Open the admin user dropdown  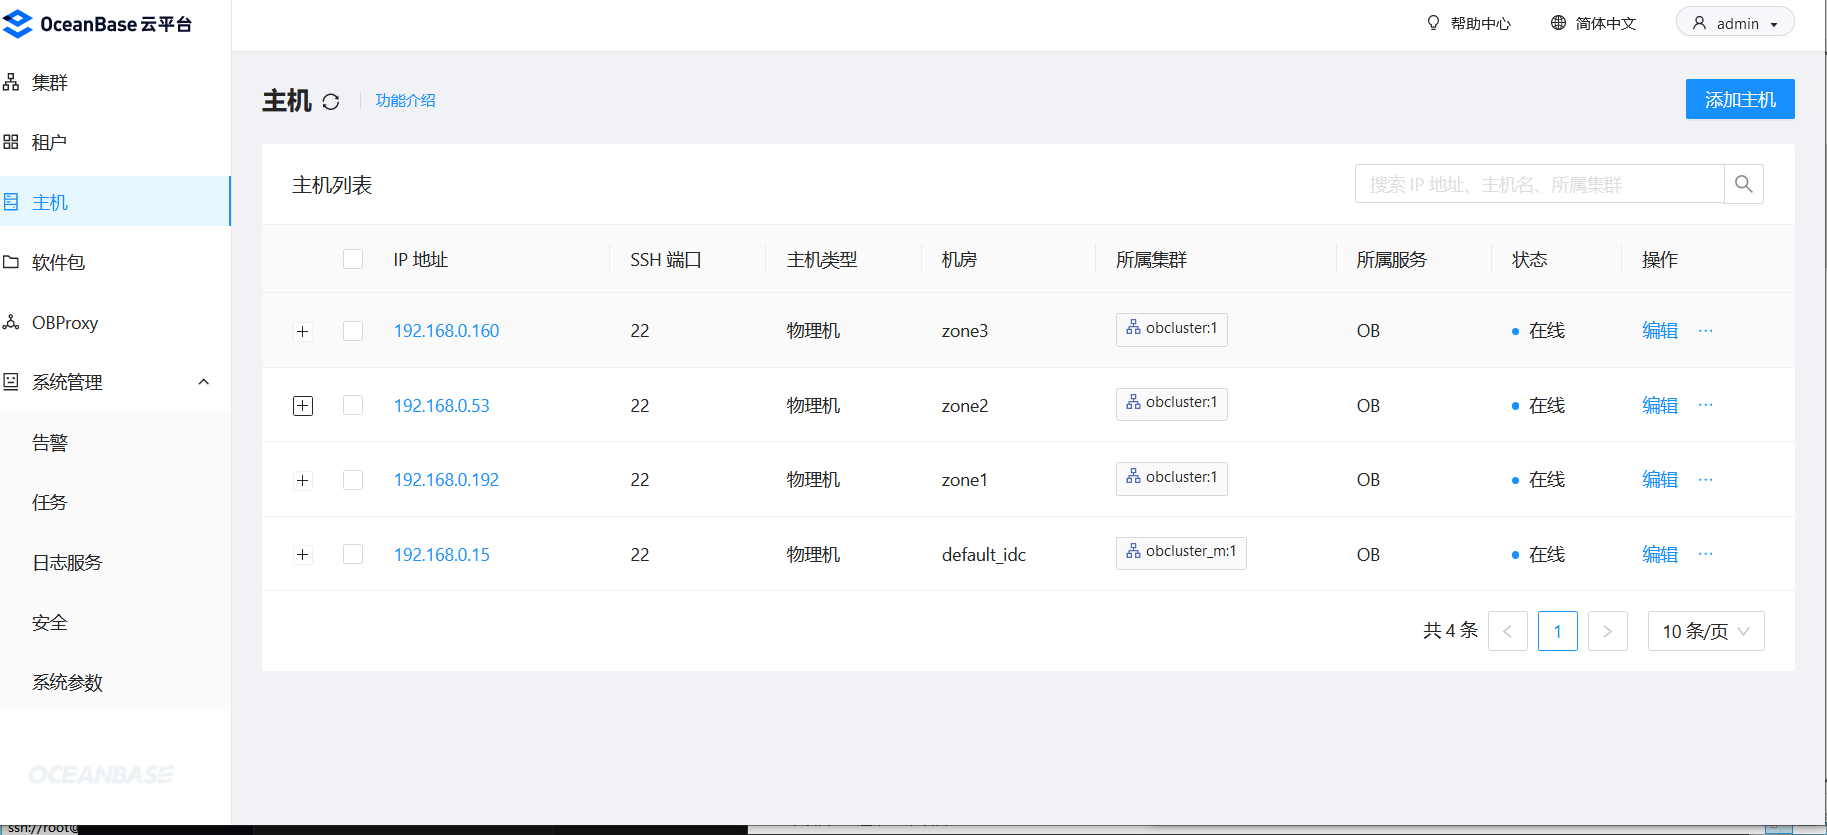(1735, 23)
